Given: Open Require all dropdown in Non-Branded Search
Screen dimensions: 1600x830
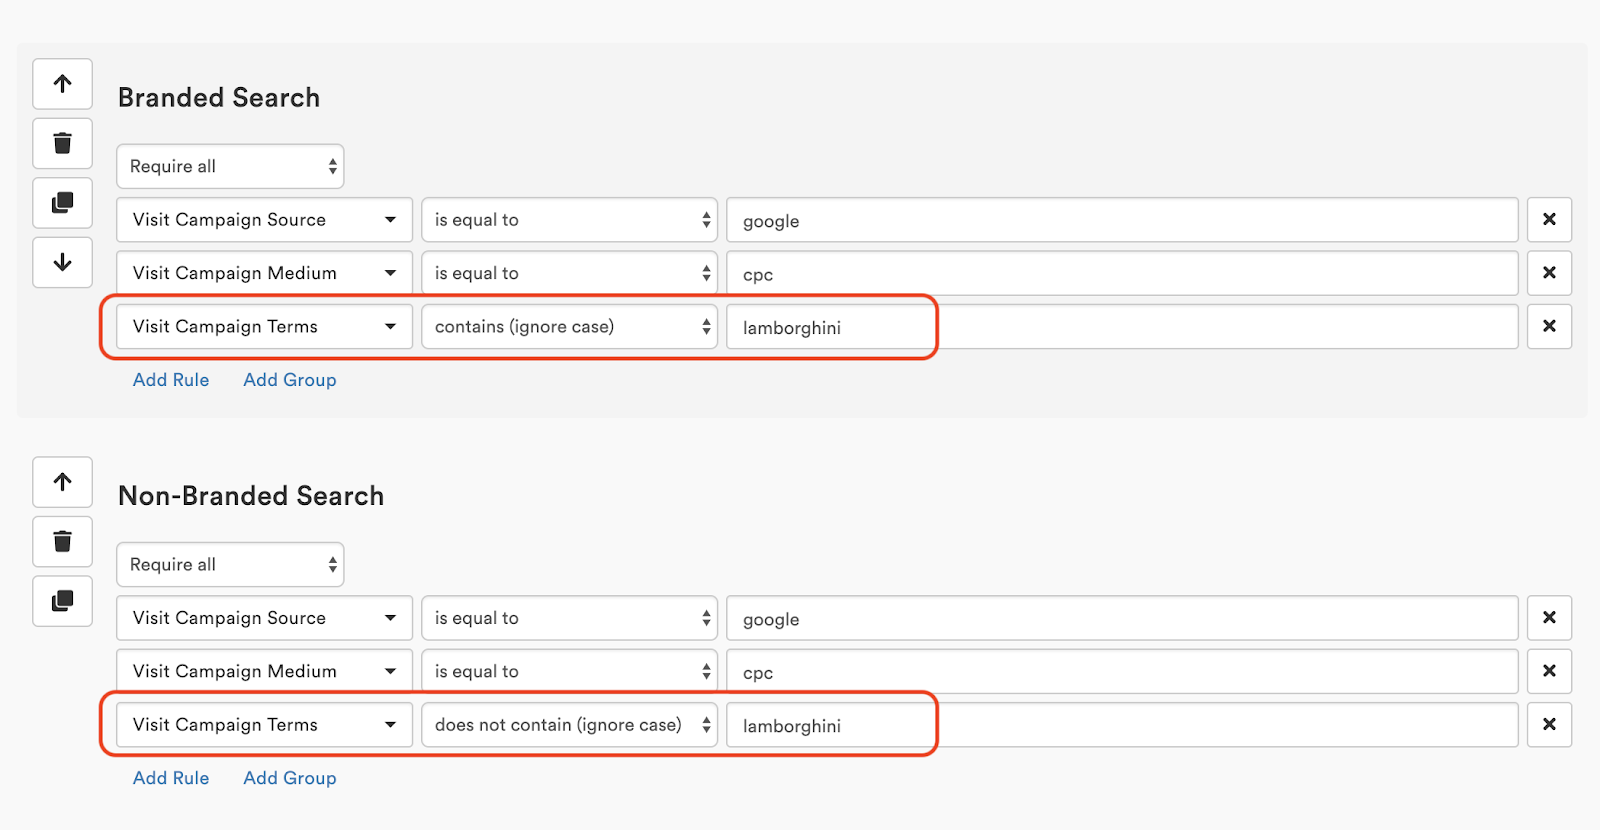Looking at the screenshot, I should tap(230, 565).
